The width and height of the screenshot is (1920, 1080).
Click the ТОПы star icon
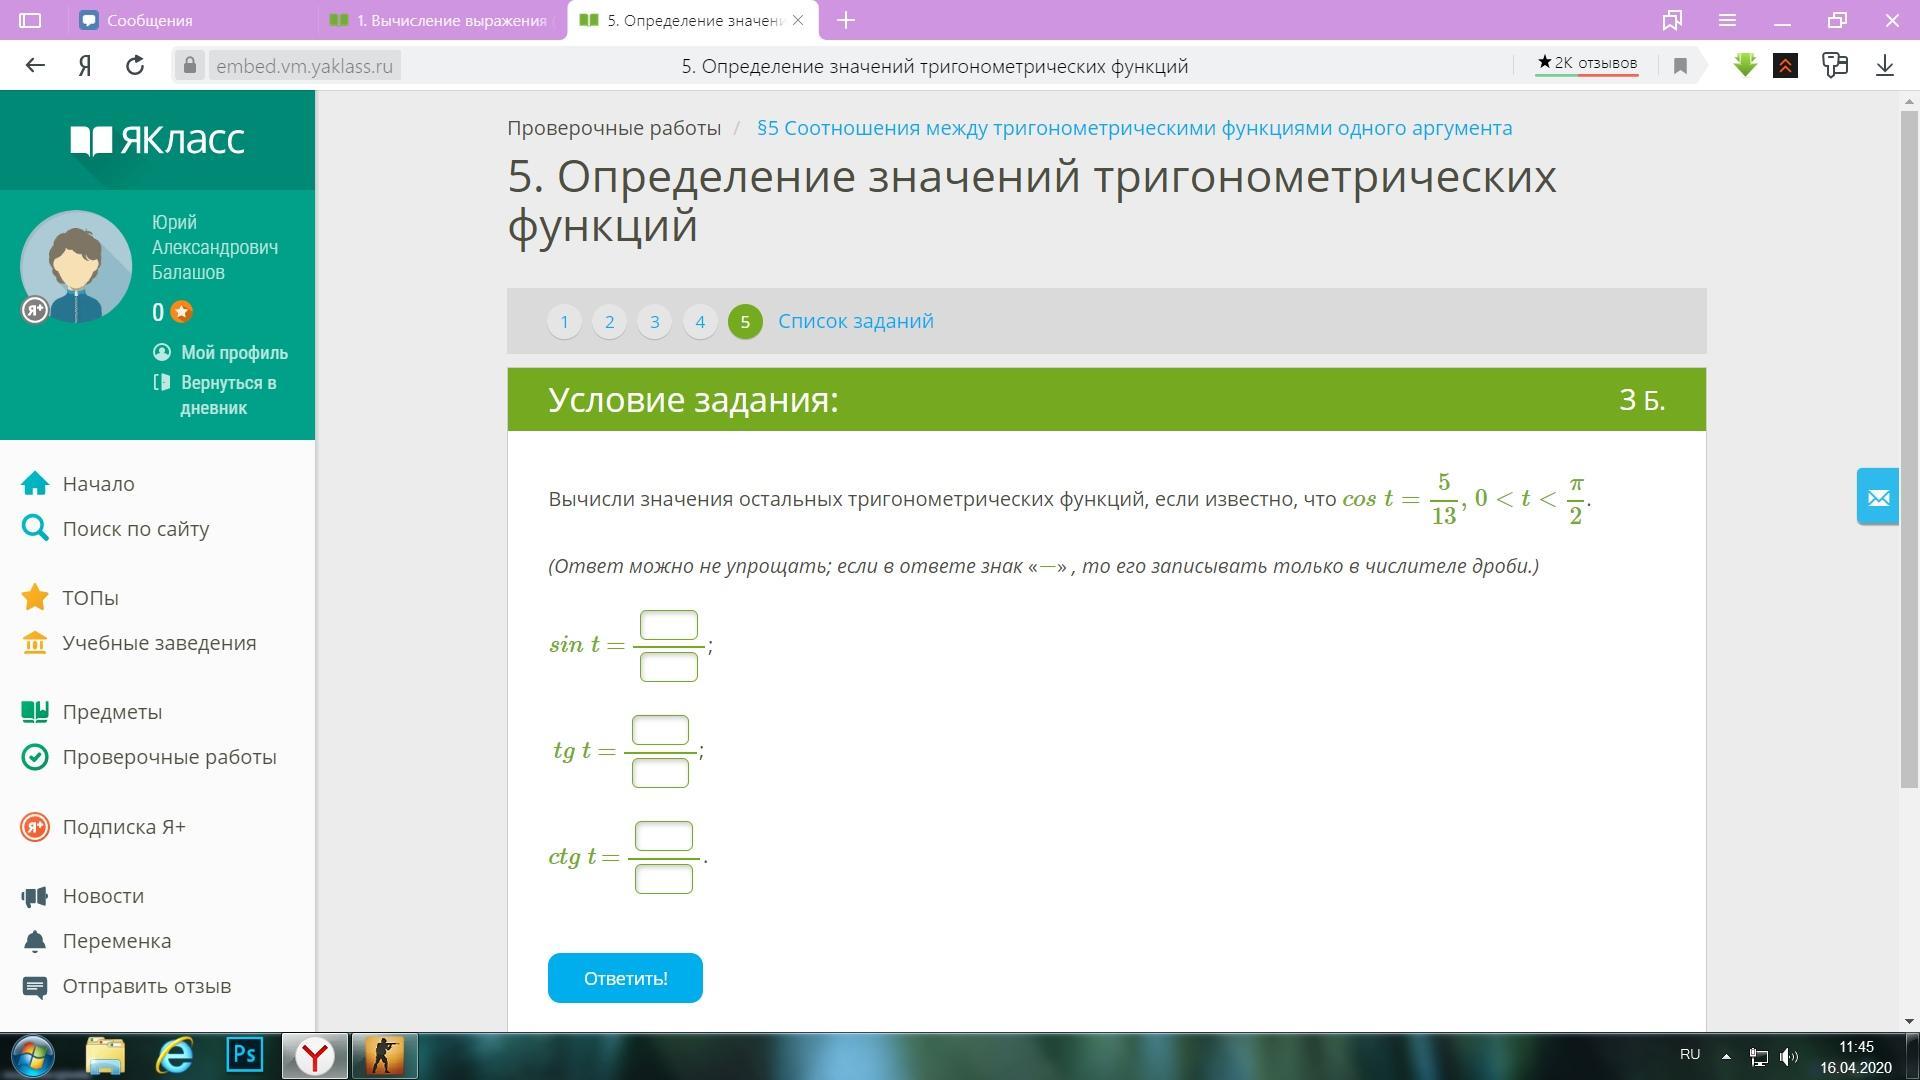point(35,598)
